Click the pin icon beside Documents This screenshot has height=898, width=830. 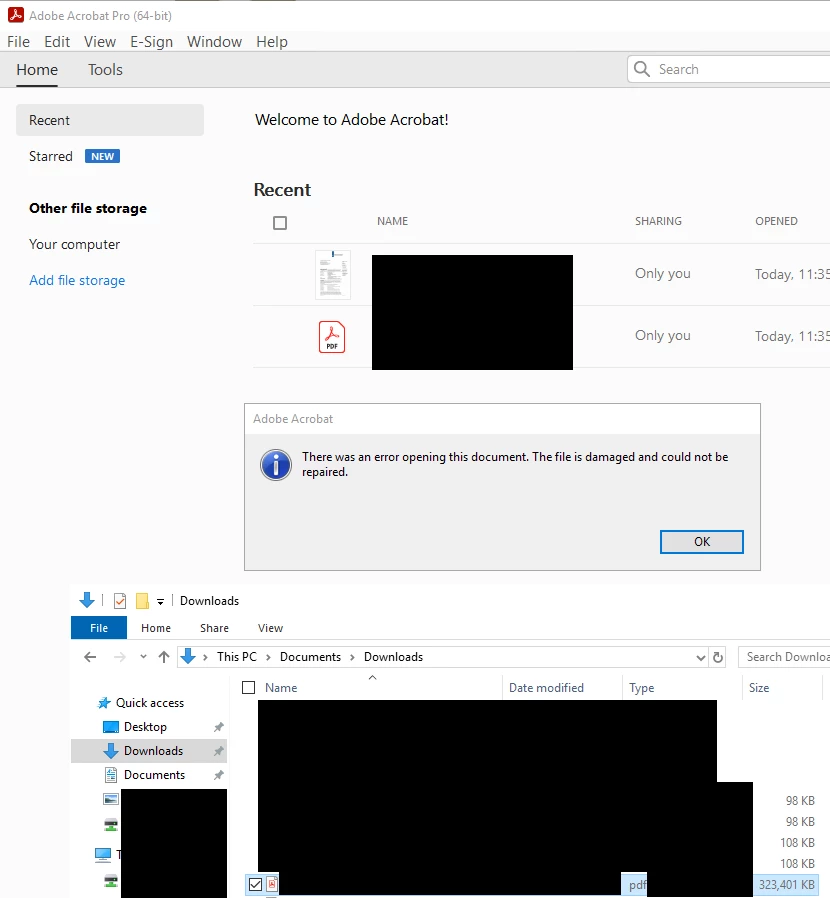pos(218,775)
